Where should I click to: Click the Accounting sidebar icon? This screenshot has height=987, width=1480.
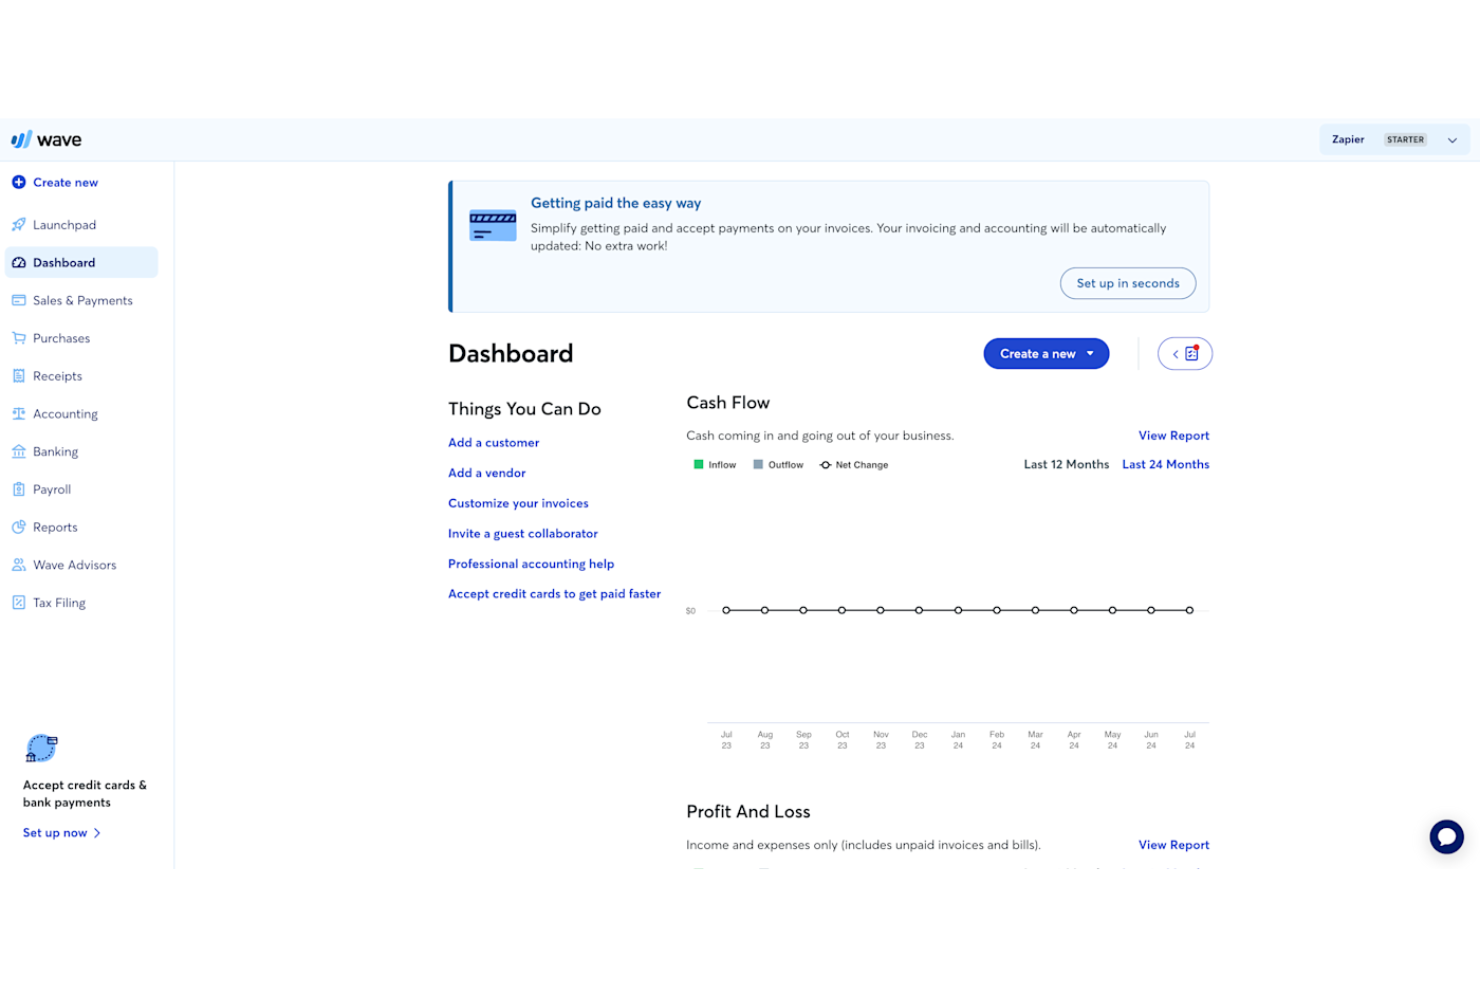[18, 413]
